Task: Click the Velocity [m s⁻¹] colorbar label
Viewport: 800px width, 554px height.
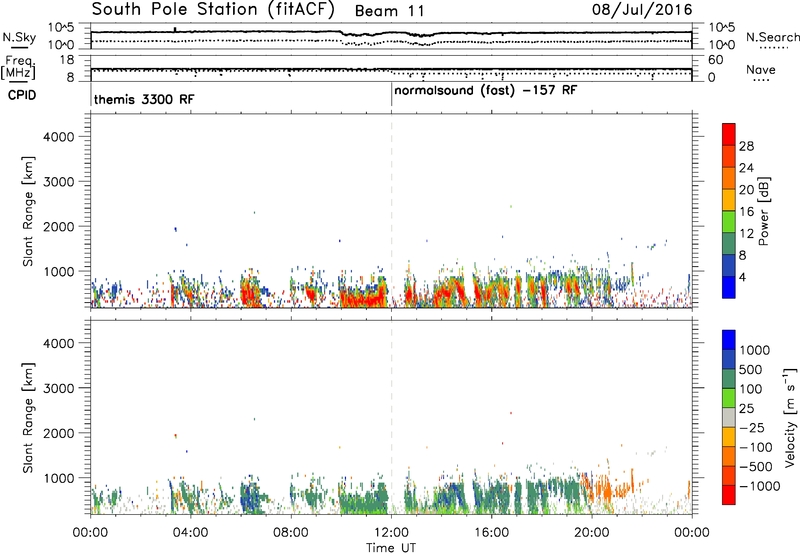Action: [x=790, y=417]
